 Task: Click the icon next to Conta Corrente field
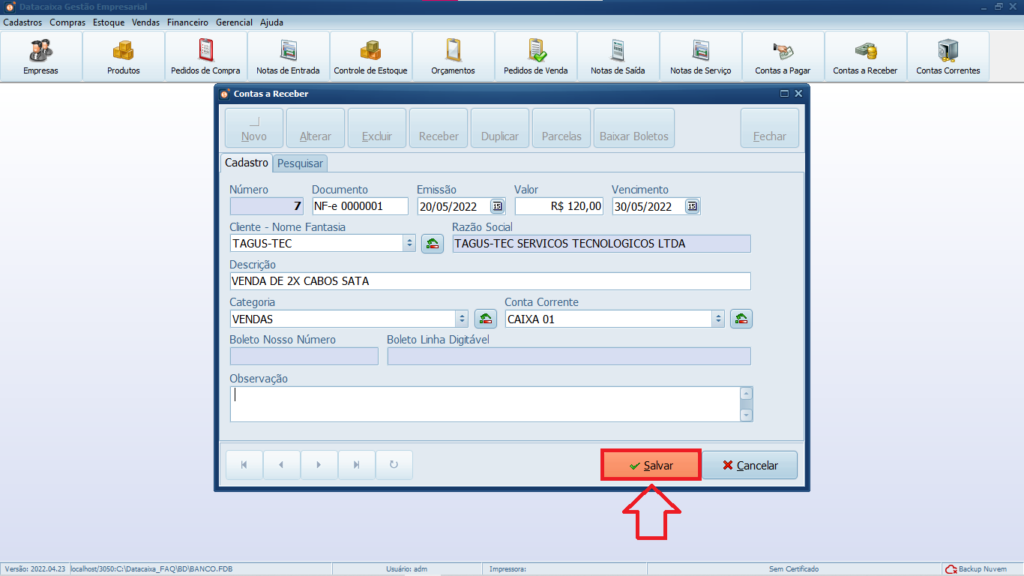pyautogui.click(x=741, y=319)
